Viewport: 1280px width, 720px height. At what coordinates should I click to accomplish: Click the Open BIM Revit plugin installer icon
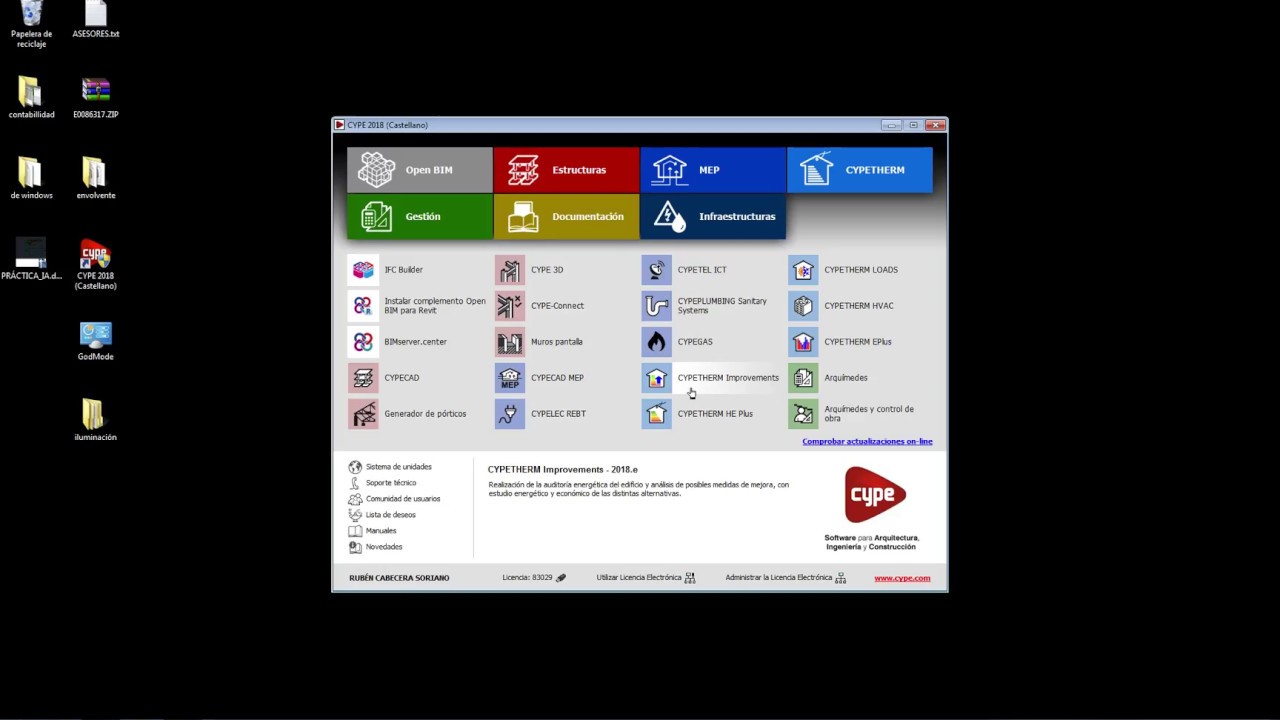click(363, 306)
